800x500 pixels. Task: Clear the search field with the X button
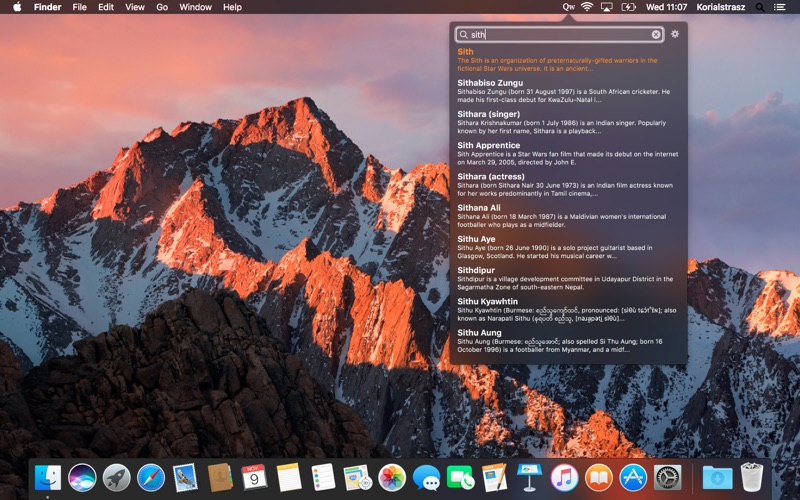[x=656, y=34]
